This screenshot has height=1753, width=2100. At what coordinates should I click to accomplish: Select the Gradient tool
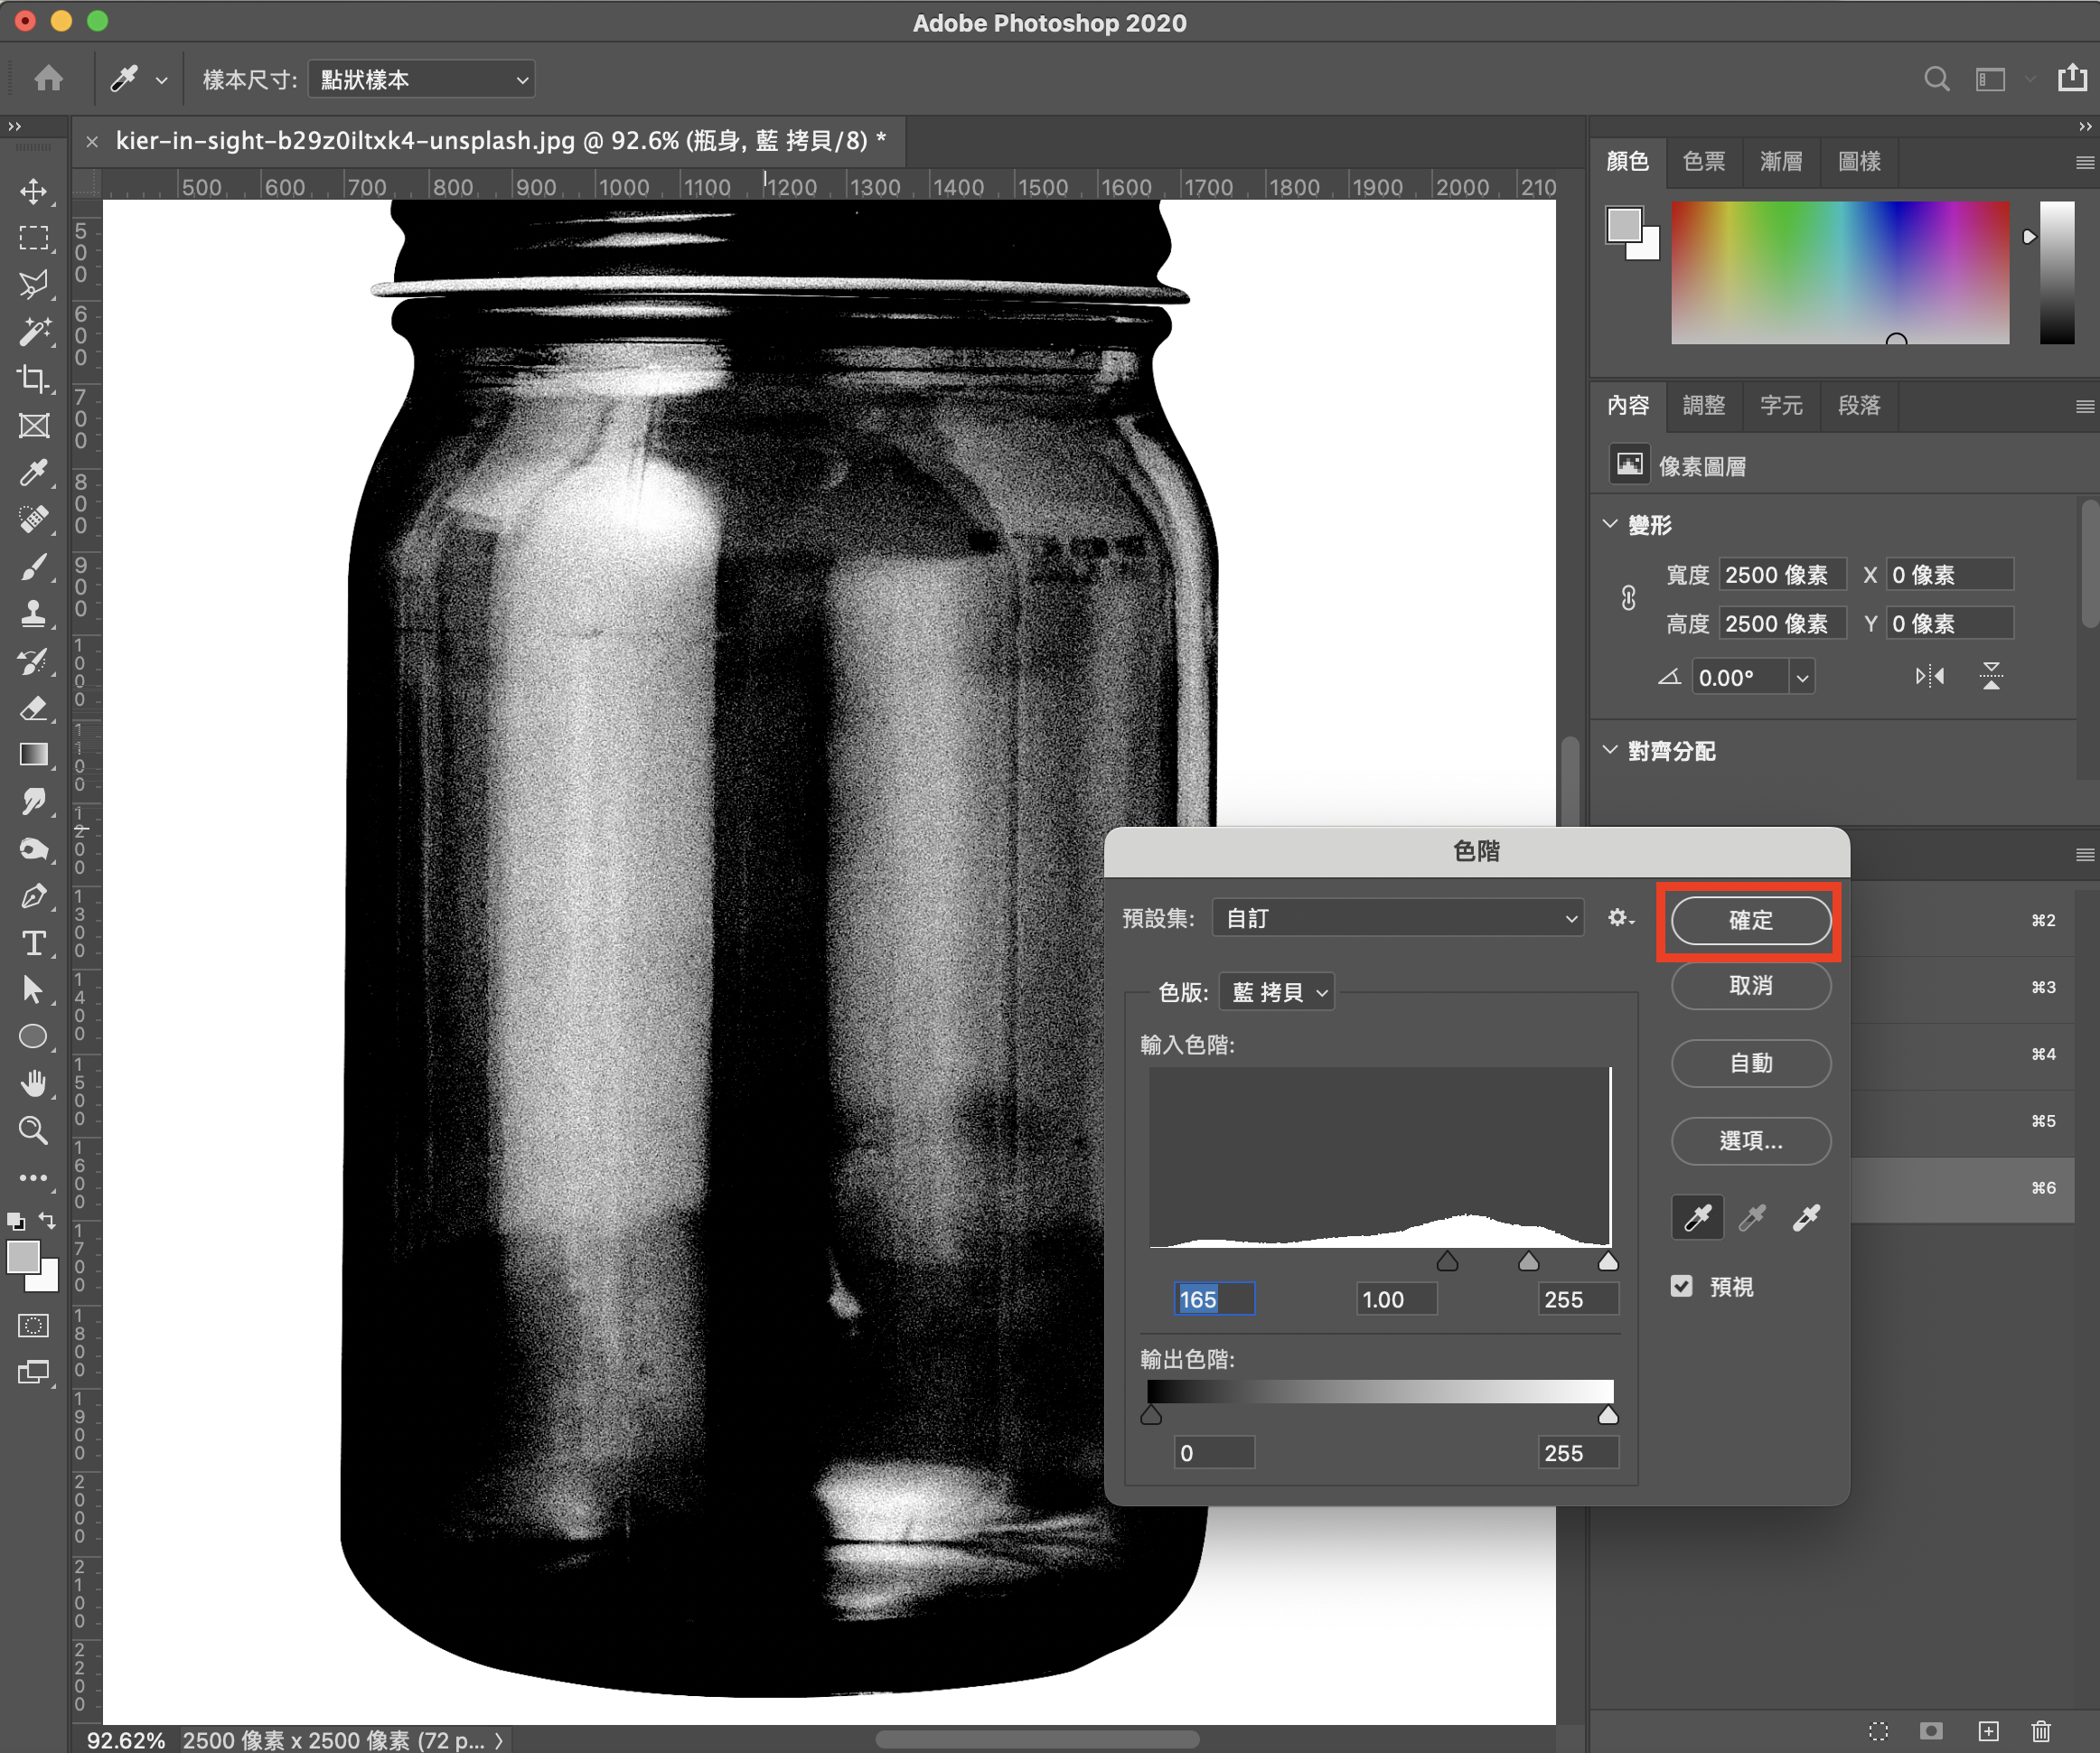pos(34,755)
